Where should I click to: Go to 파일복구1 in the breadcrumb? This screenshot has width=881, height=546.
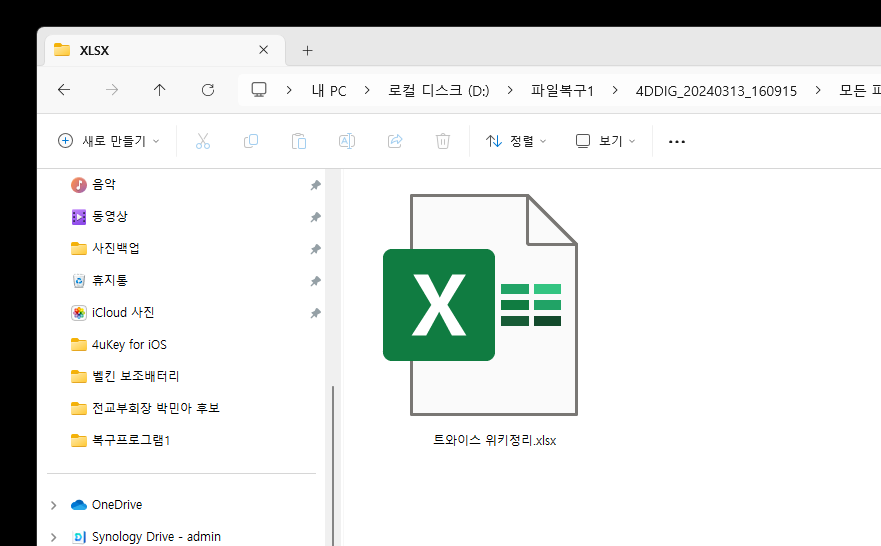[x=562, y=90]
